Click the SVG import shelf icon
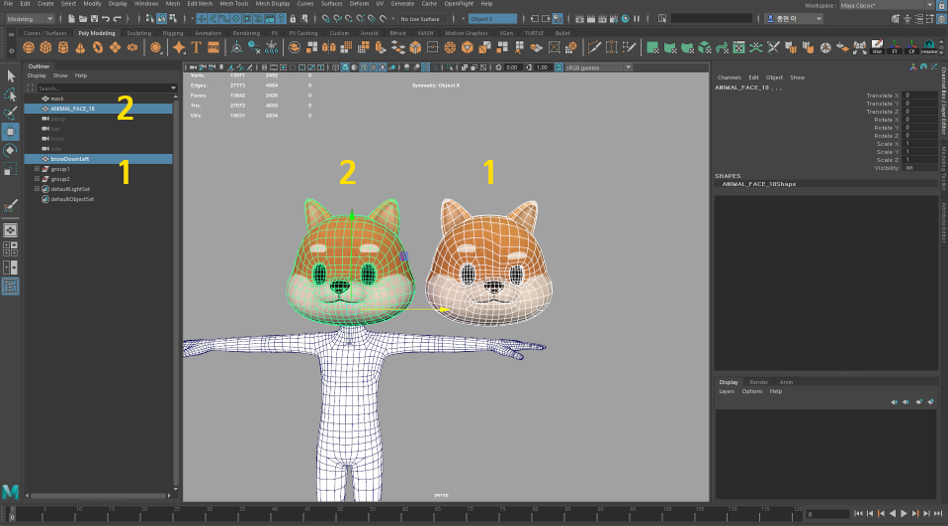The width and height of the screenshot is (948, 526). click(213, 47)
